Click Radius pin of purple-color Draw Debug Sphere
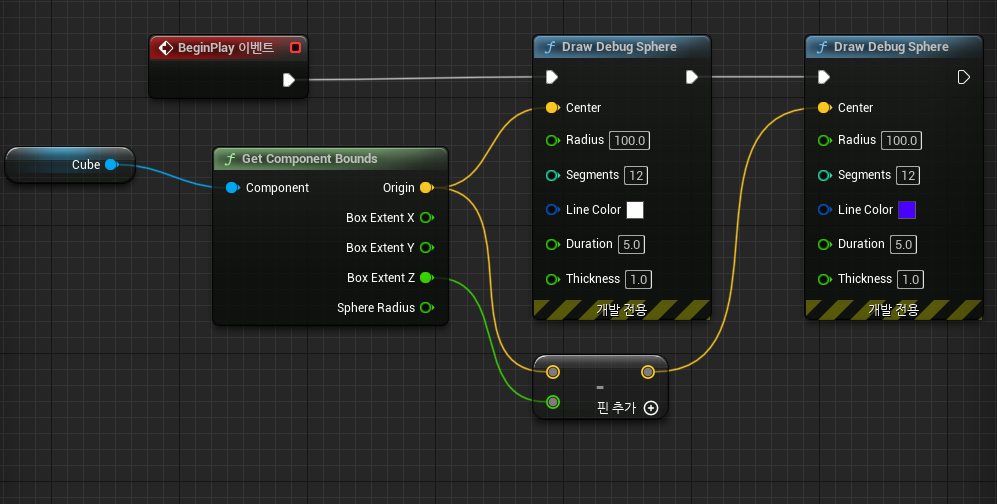997x504 pixels. [825, 140]
